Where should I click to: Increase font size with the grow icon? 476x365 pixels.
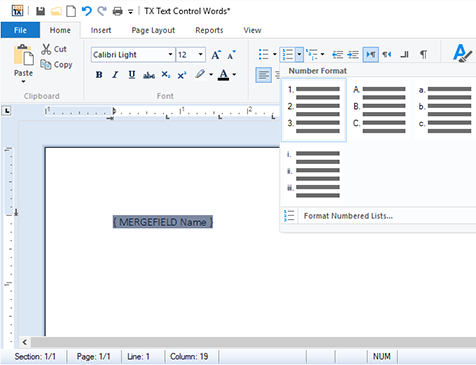(216, 54)
